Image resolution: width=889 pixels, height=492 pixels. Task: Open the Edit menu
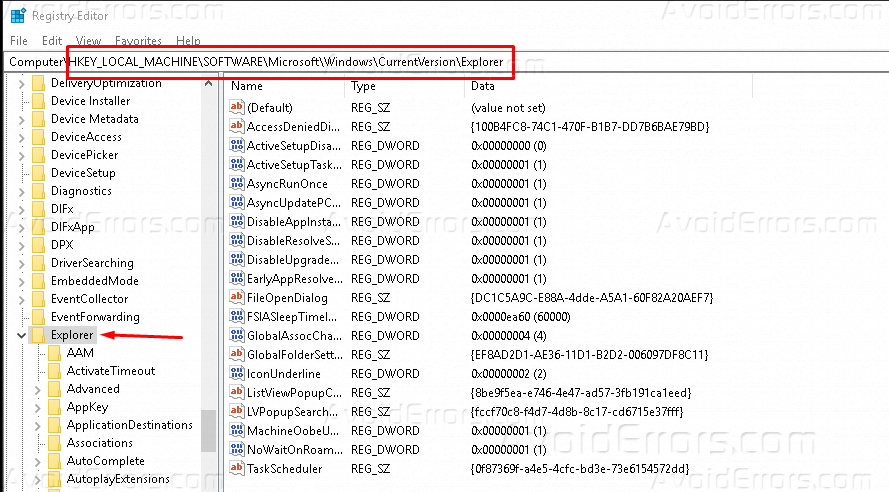[52, 41]
